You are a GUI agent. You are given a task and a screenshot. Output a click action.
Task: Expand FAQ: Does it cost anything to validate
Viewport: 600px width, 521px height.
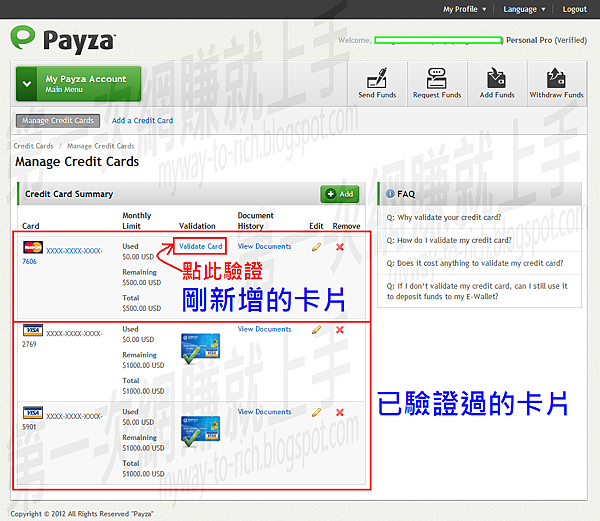[x=475, y=263]
